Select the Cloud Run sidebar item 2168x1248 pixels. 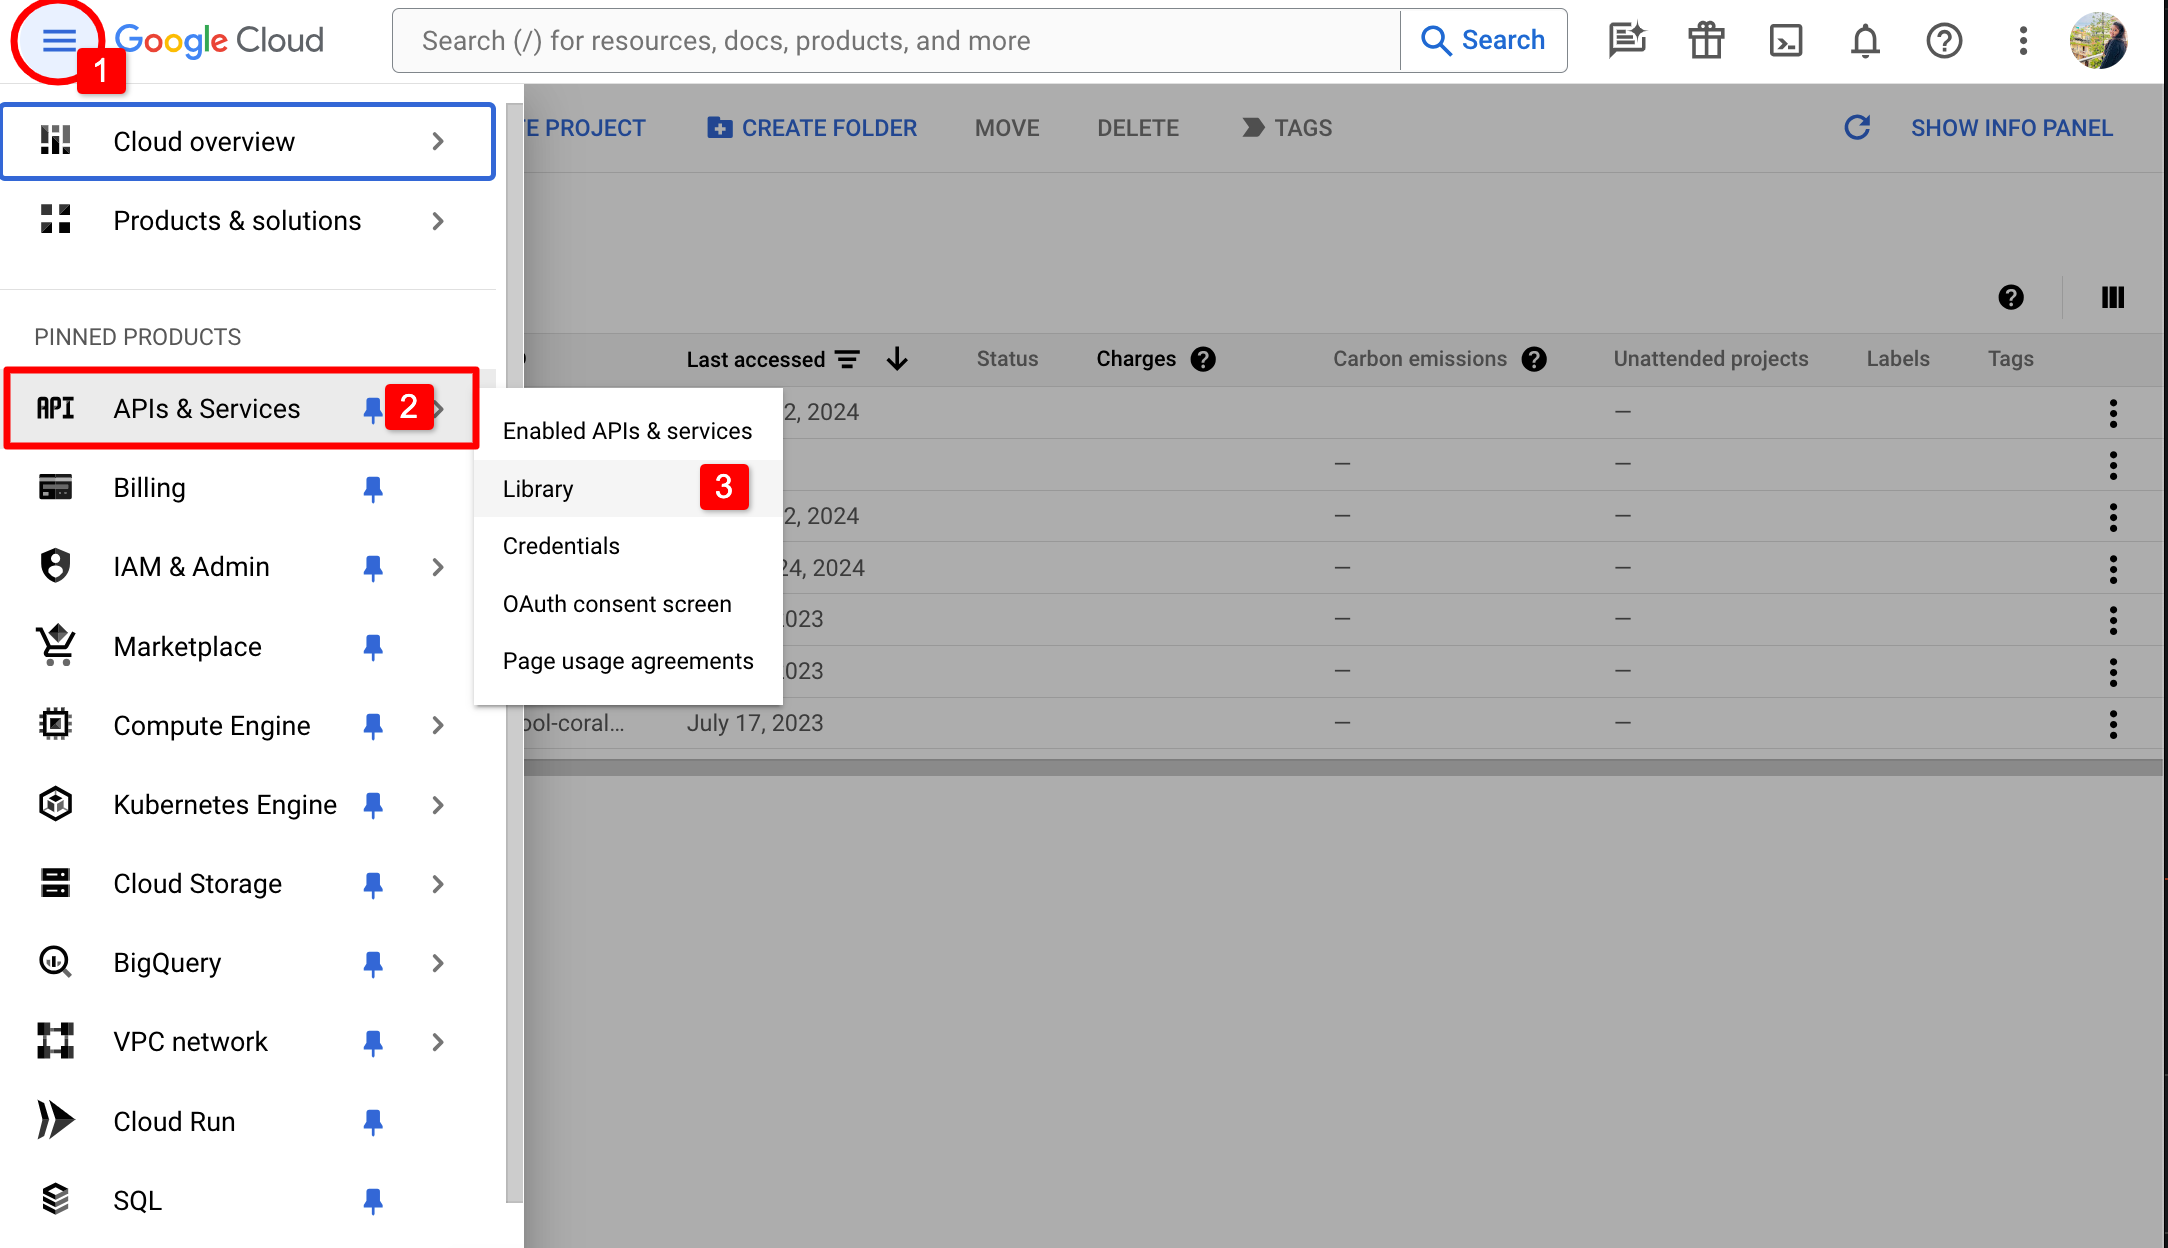pyautogui.click(x=174, y=1121)
